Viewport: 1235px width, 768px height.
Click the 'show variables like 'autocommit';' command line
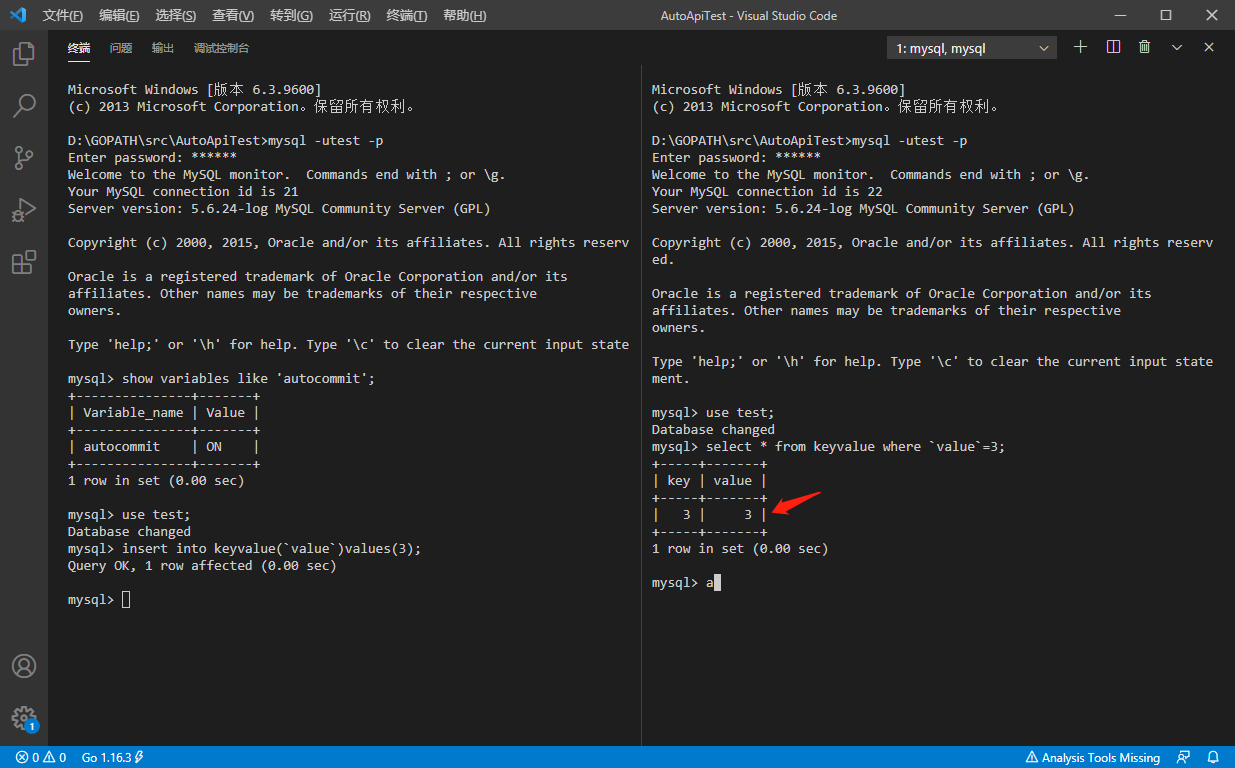(x=221, y=379)
